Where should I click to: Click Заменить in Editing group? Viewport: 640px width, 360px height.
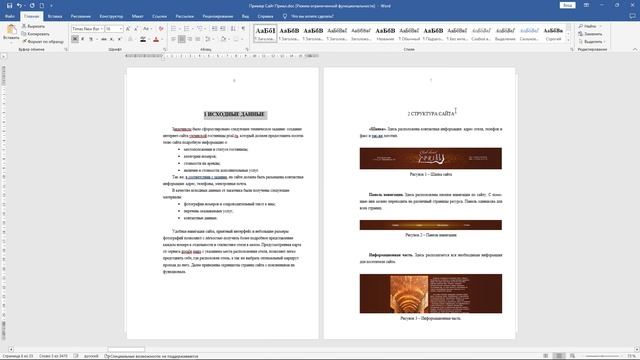coord(590,34)
